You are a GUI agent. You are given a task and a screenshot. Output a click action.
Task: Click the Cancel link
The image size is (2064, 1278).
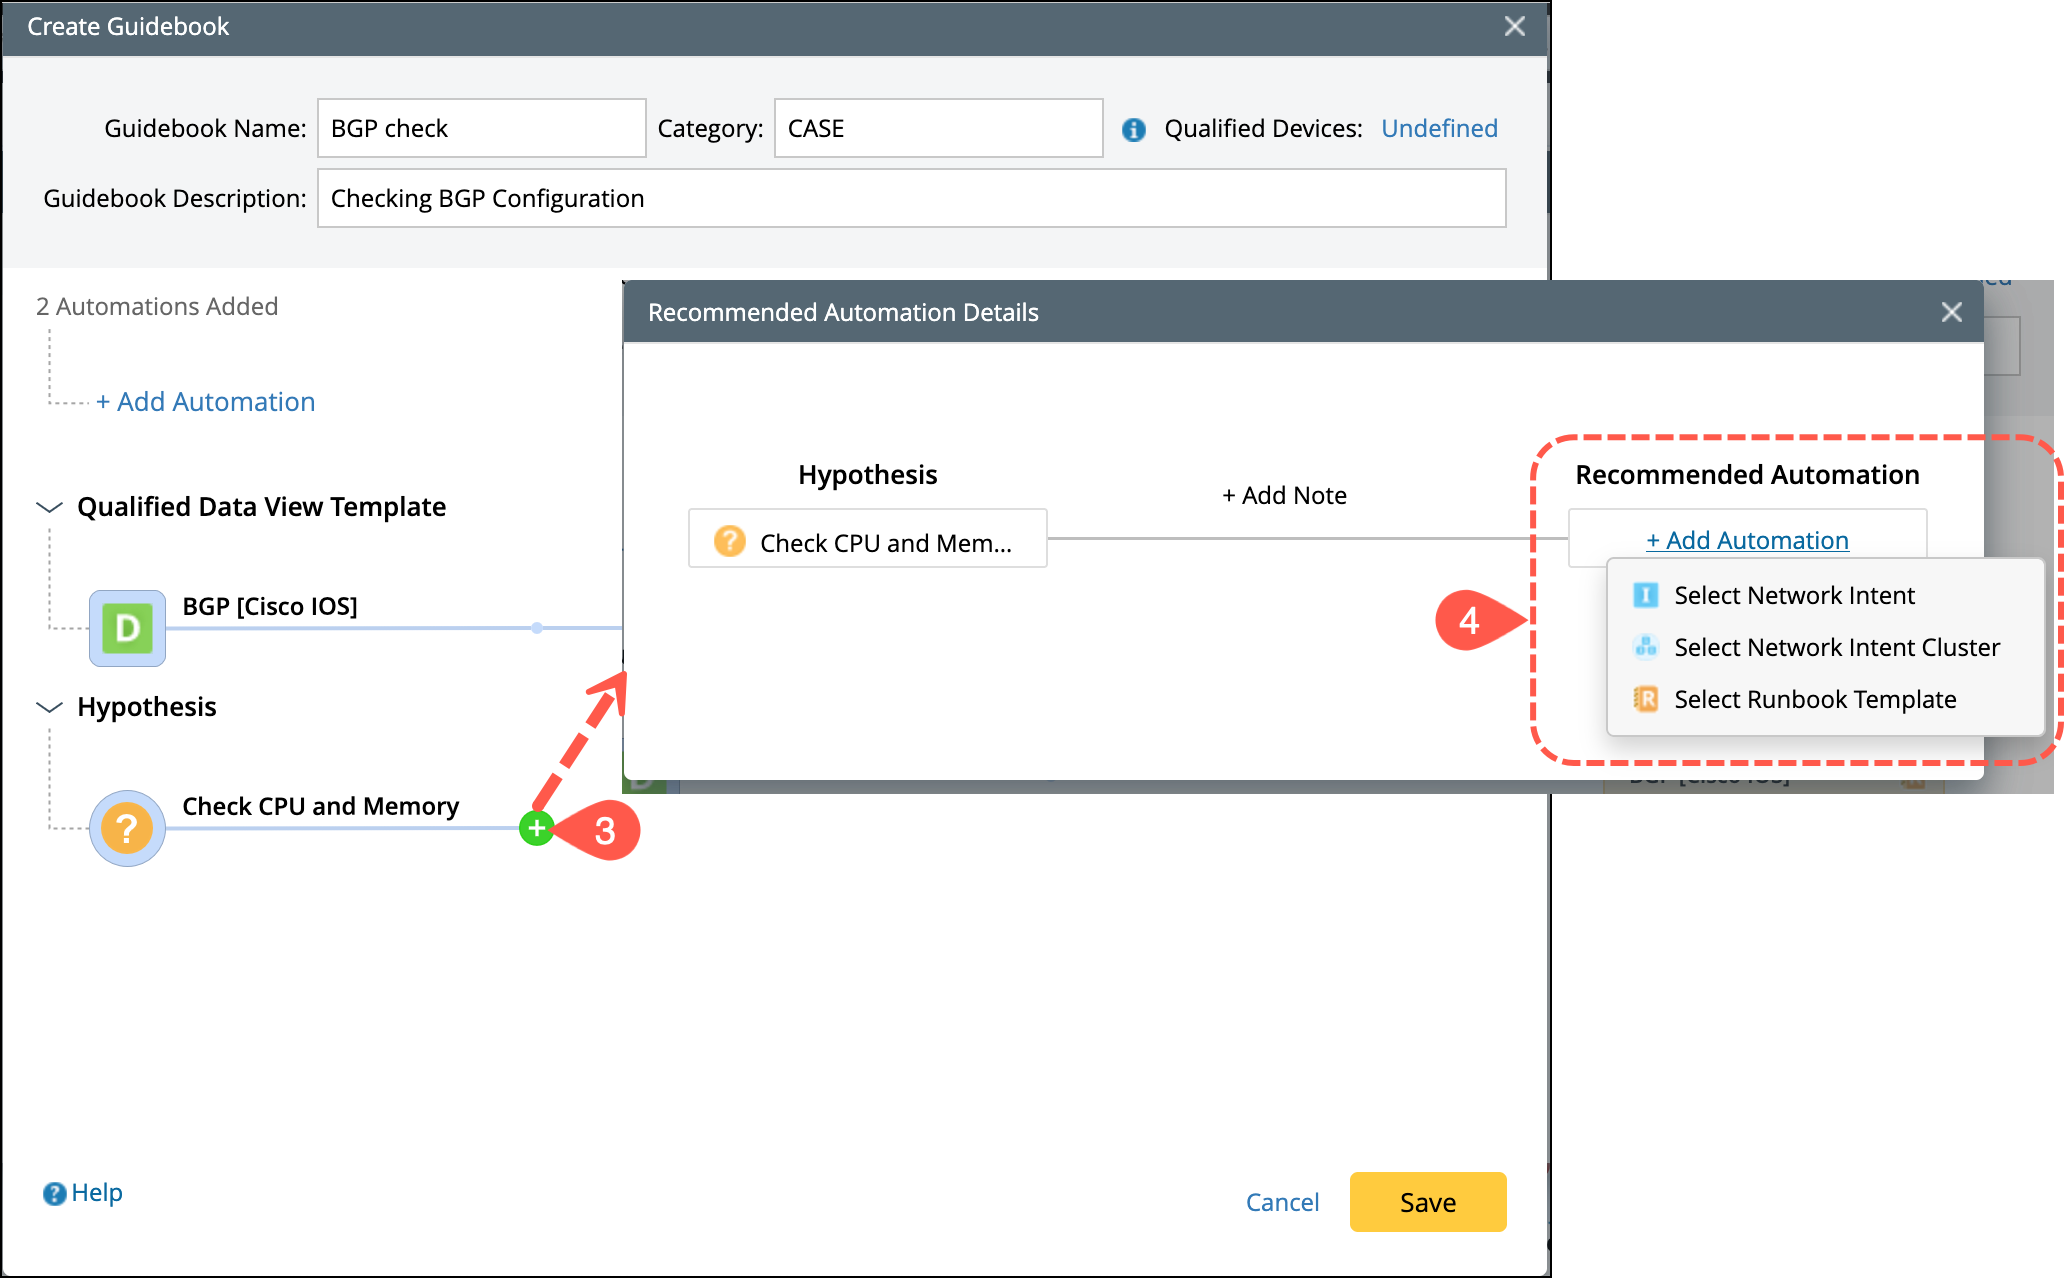click(x=1282, y=1202)
